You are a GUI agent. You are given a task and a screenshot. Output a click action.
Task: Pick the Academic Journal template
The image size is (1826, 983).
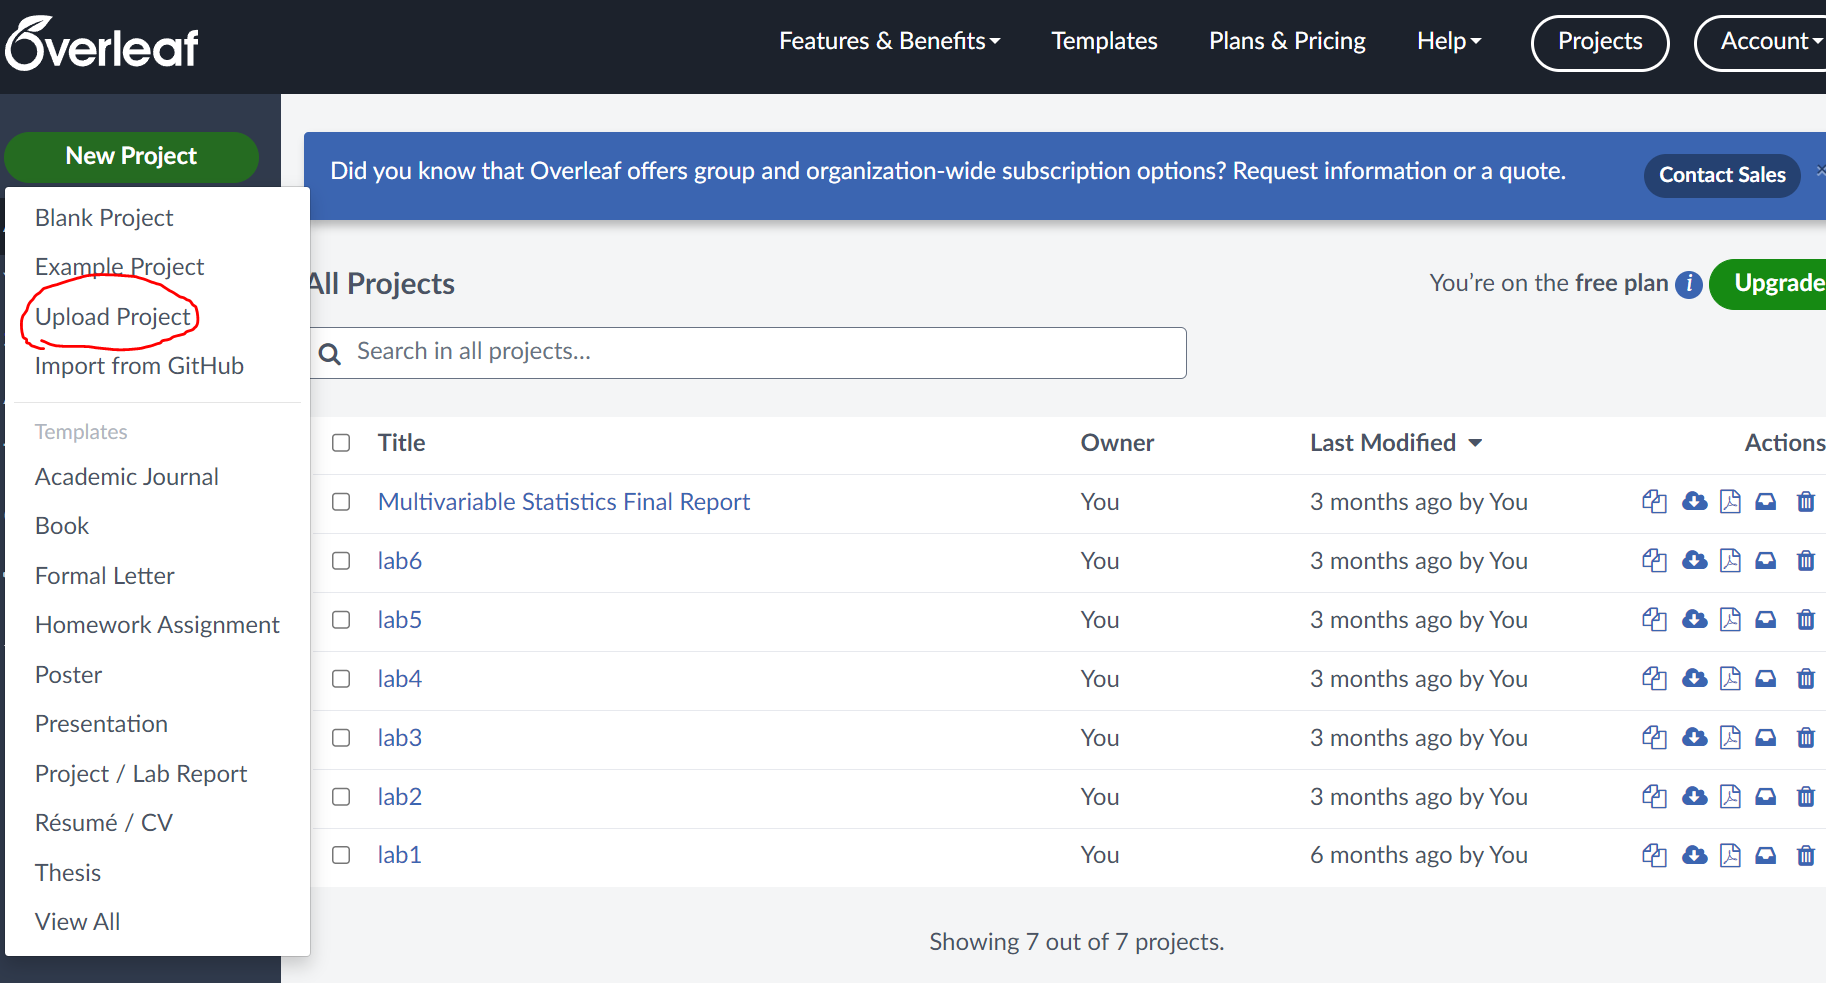pyautogui.click(x=126, y=477)
